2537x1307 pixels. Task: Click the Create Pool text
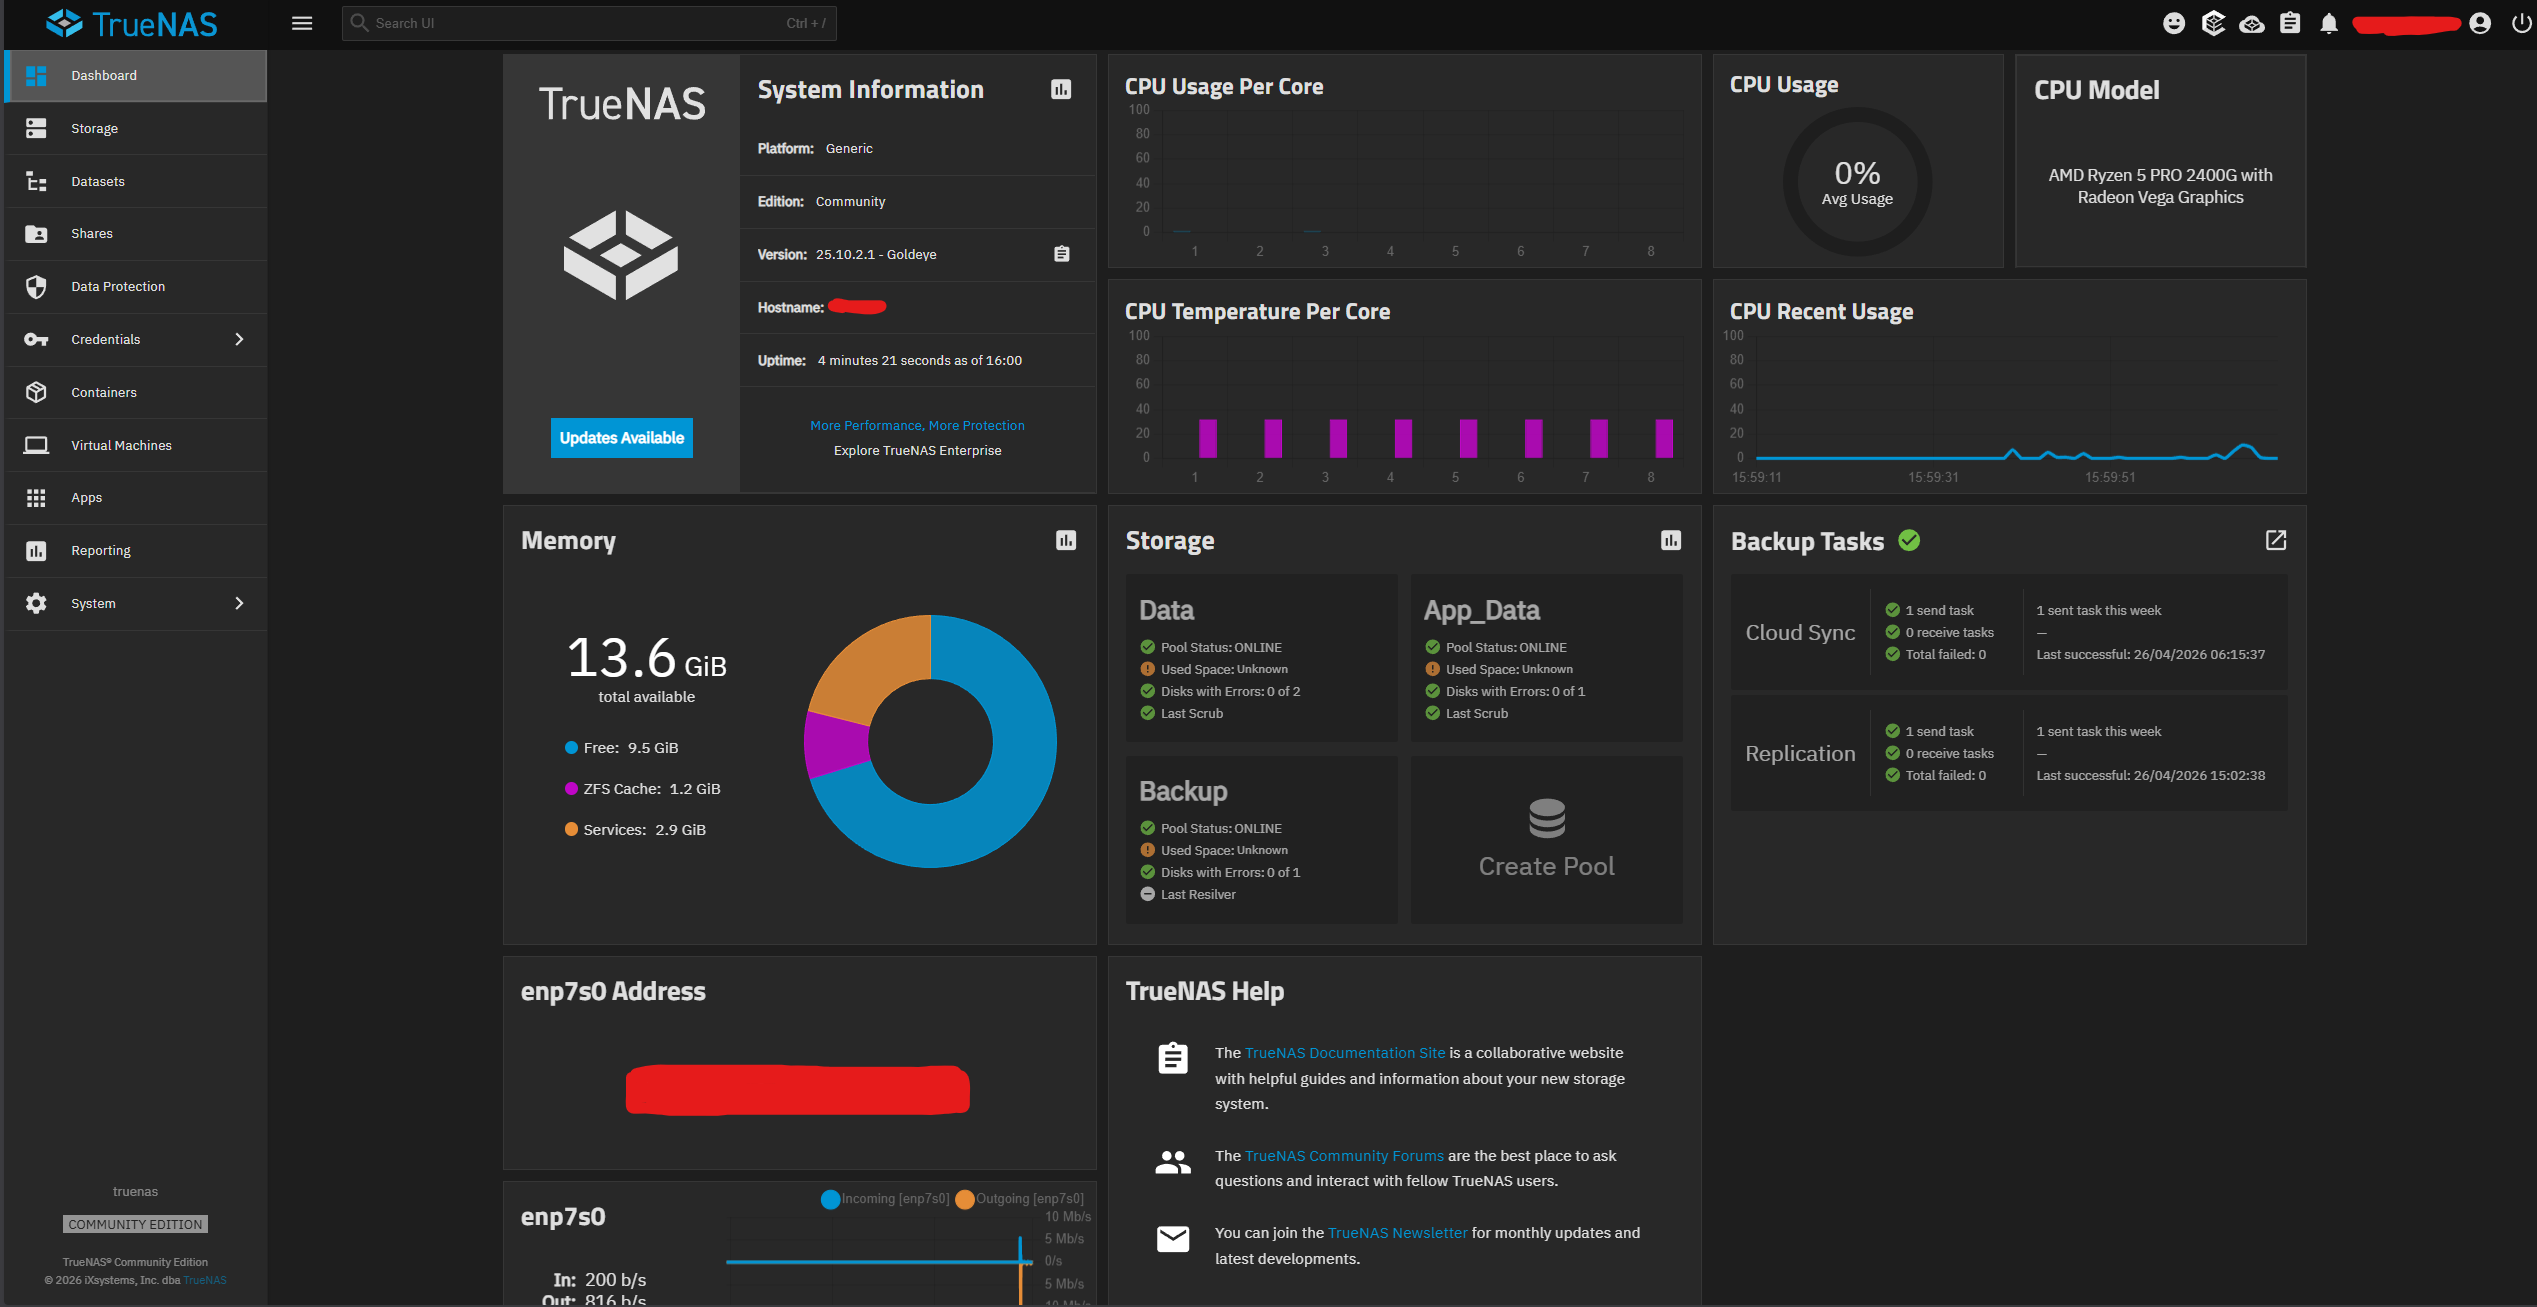[x=1547, y=867]
